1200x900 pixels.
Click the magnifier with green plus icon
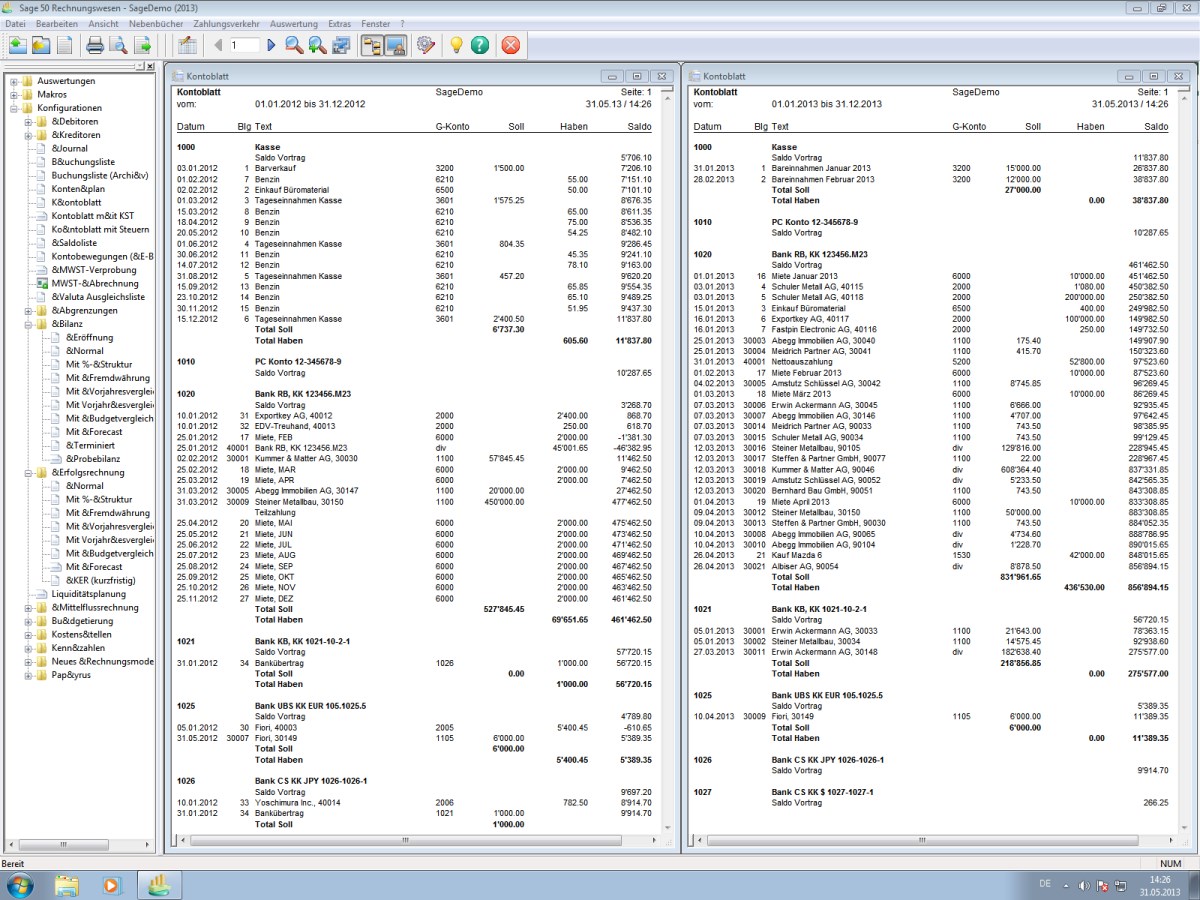[x=317, y=45]
